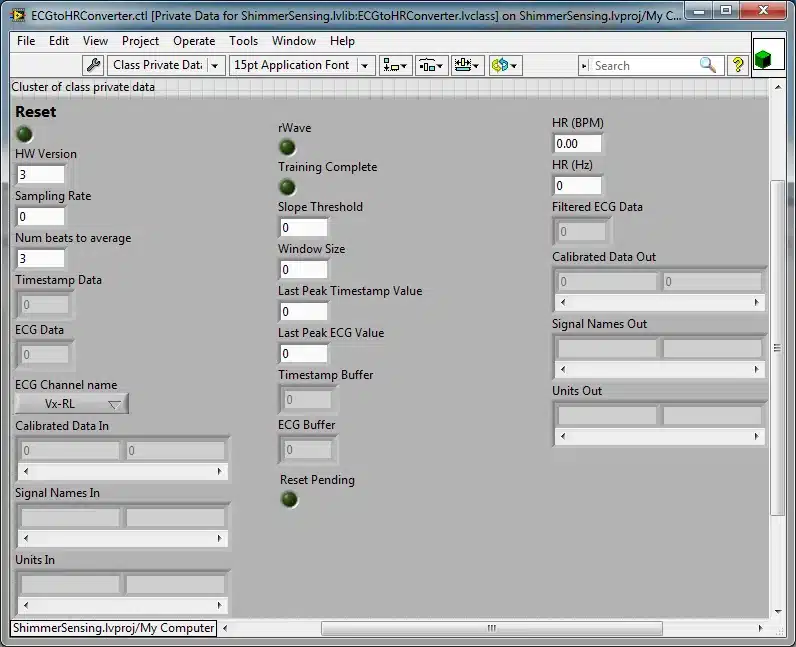Click vertical scrollbar down arrow
796x647 pixels.
tap(778, 612)
